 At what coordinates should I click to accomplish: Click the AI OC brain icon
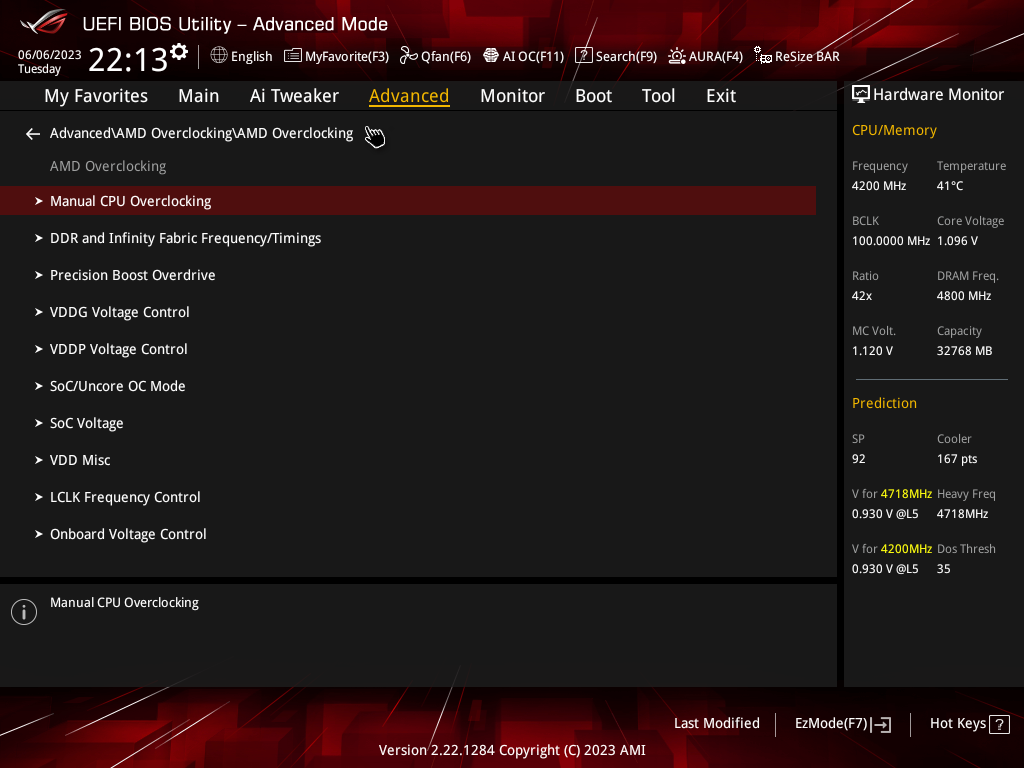[x=490, y=56]
